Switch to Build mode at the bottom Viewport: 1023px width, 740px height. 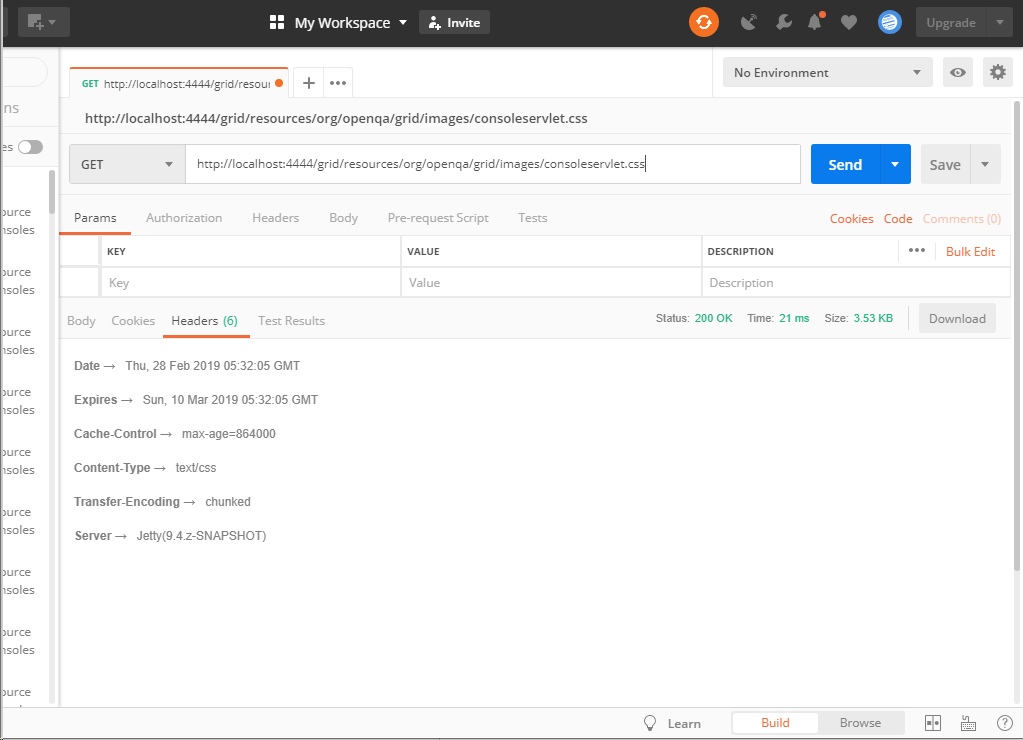pyautogui.click(x=775, y=722)
